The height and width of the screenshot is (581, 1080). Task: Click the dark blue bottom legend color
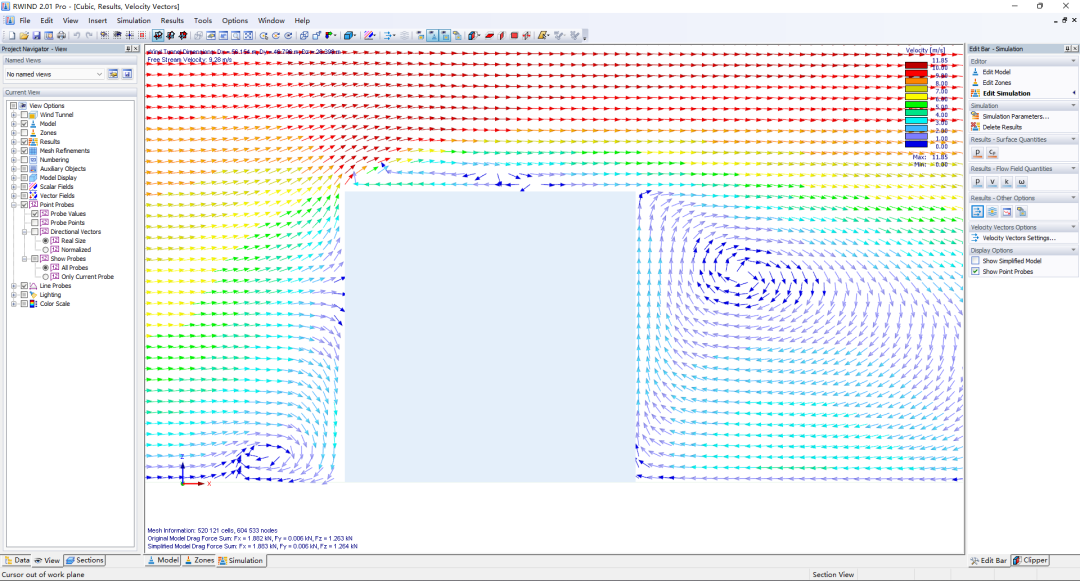[x=916, y=144]
